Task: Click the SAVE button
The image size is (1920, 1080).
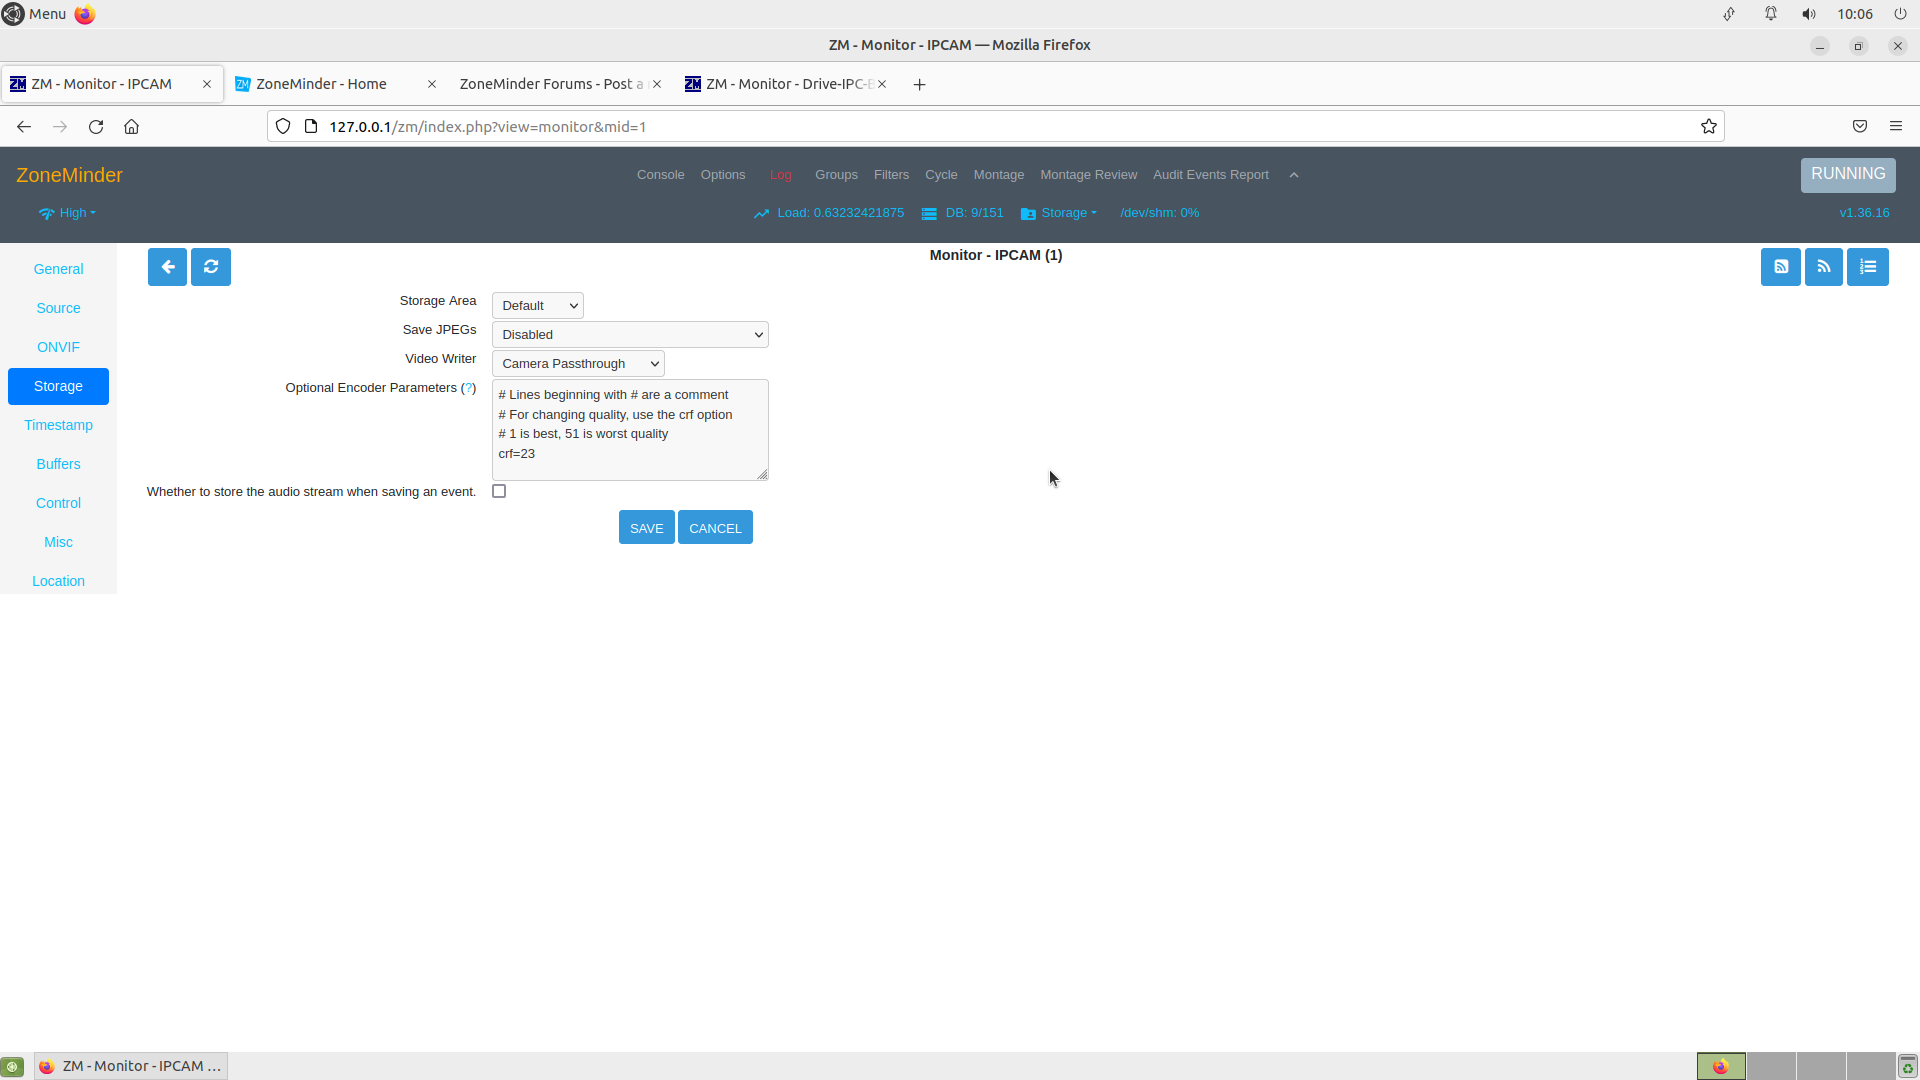Action: (646, 528)
